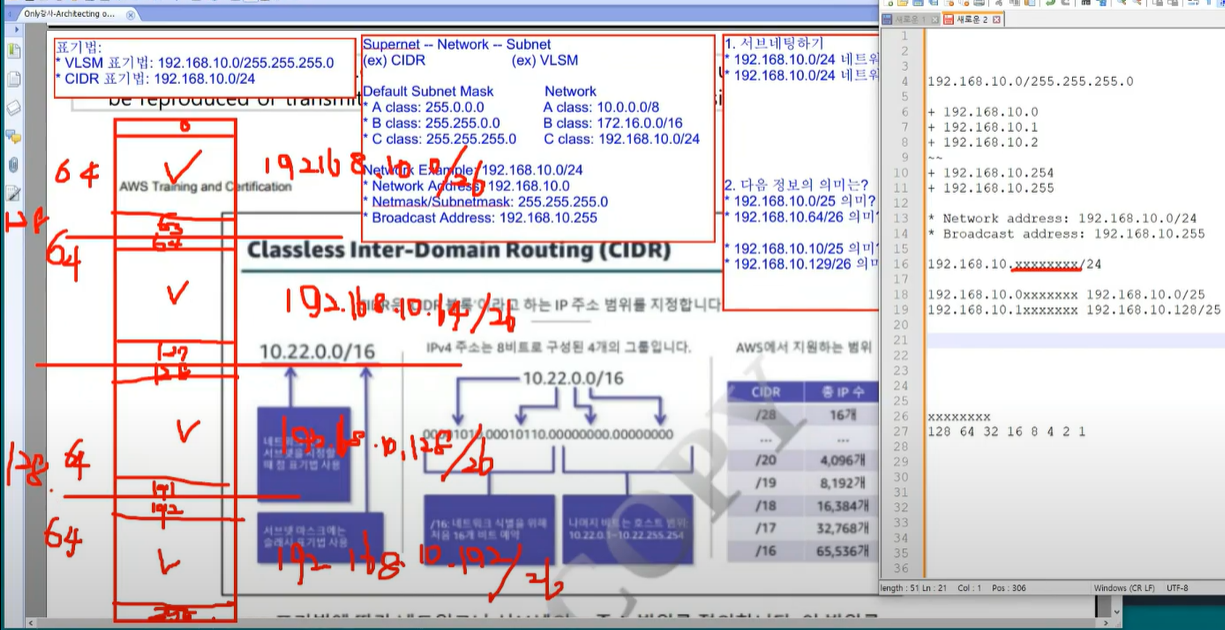Viewport: 1225px width, 630px height.
Task: Click editor line 192.168.10.xxxxxxxx/24
Action: coord(1014,264)
